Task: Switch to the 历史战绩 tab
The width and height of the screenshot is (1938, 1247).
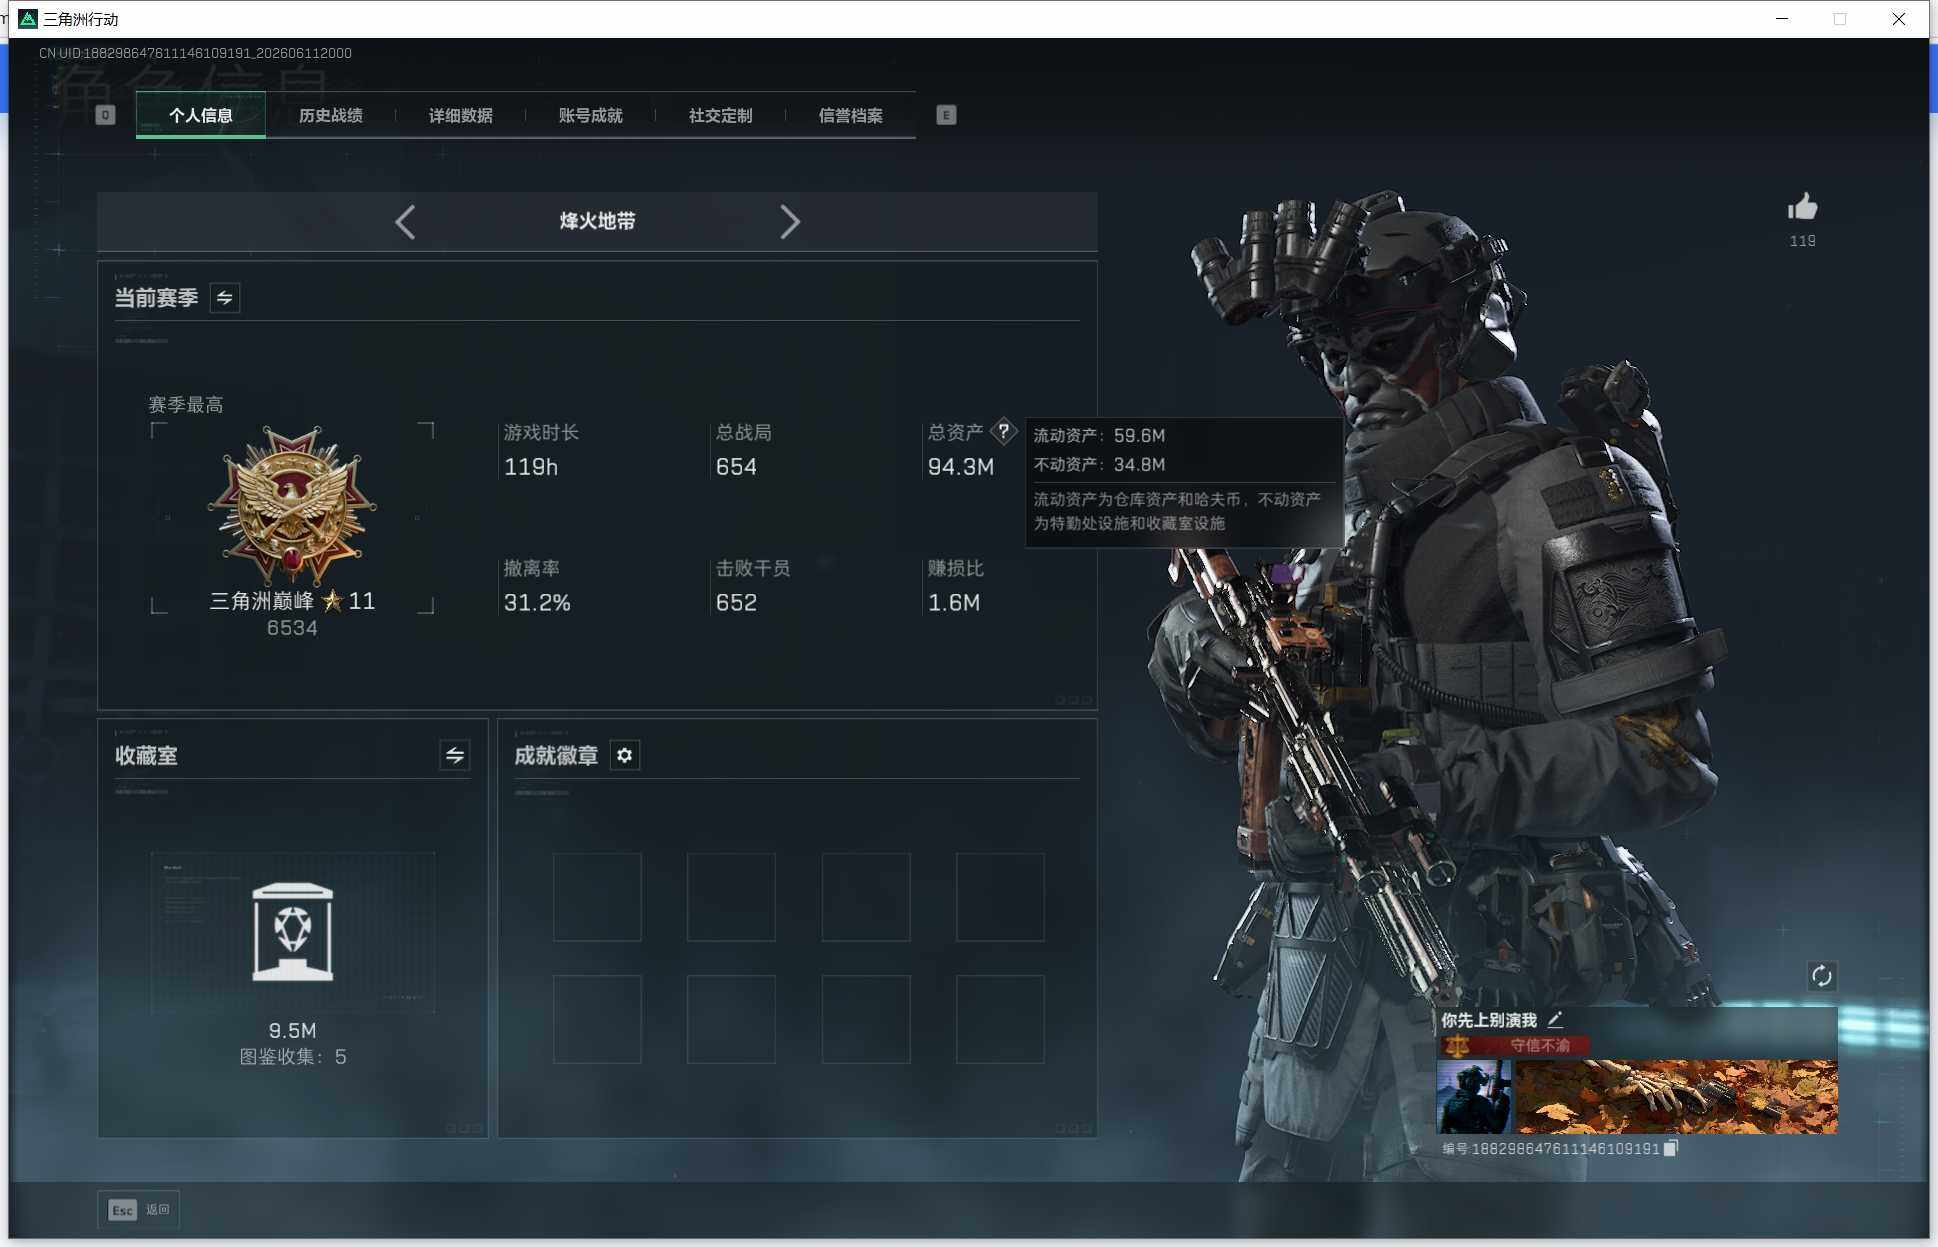Action: [331, 115]
